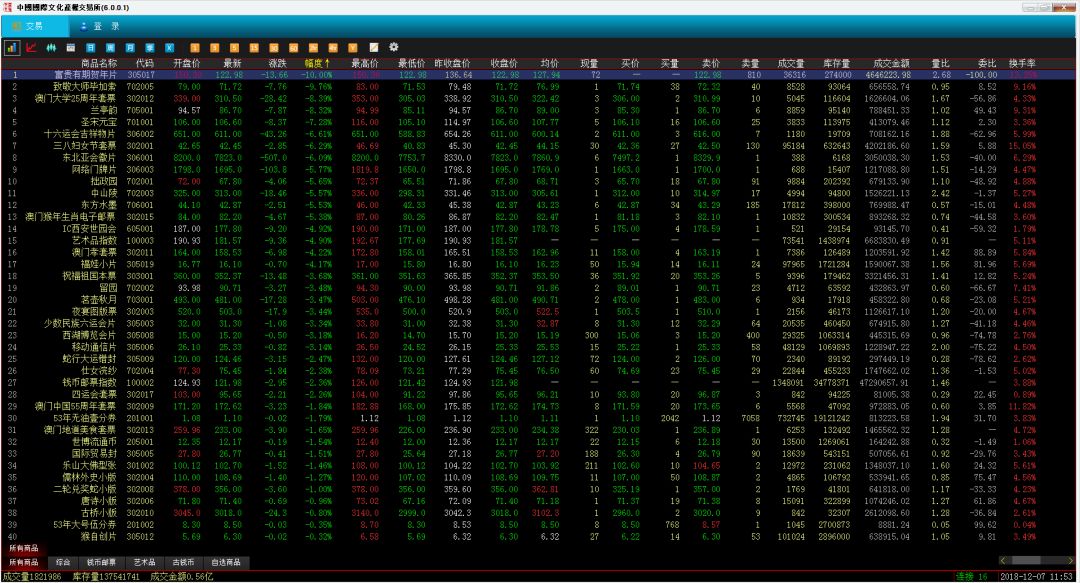Sort by the 最高价 column header
This screenshot has width=1080, height=583.
click(365, 63)
